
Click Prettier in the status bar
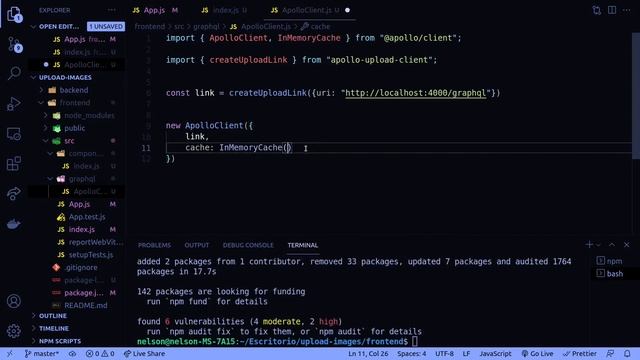point(580,353)
